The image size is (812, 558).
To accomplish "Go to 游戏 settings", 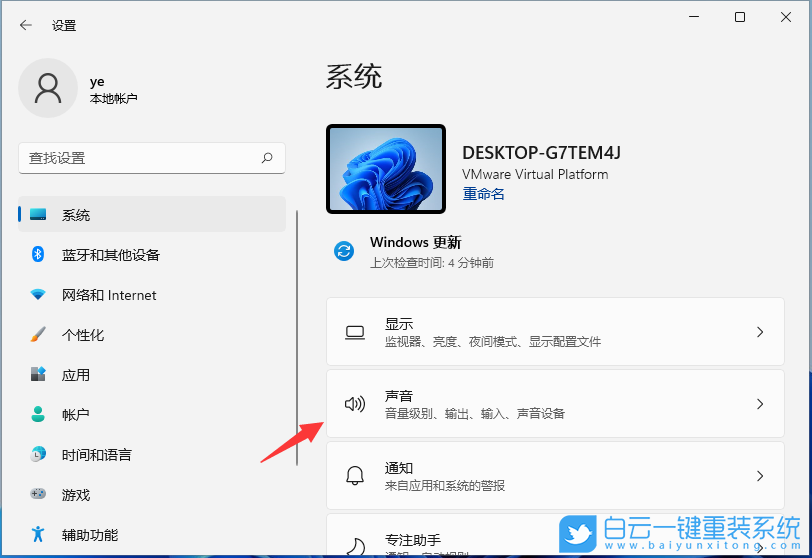I will click(152, 494).
